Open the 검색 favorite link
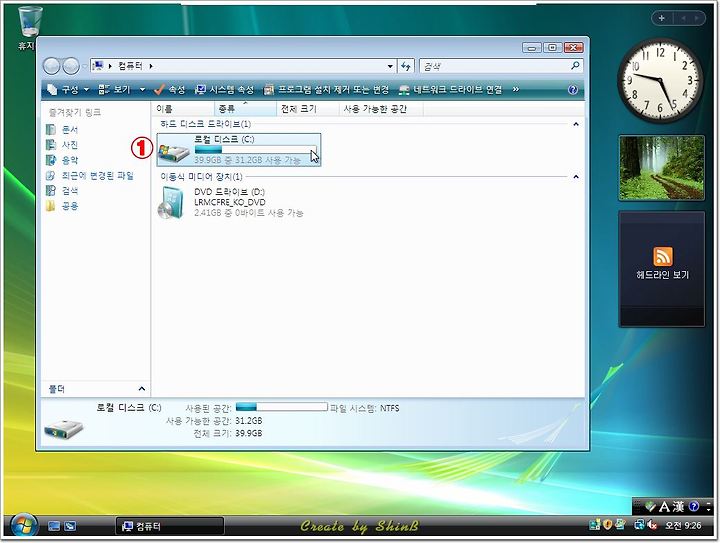This screenshot has height=543, width=720. (70, 190)
